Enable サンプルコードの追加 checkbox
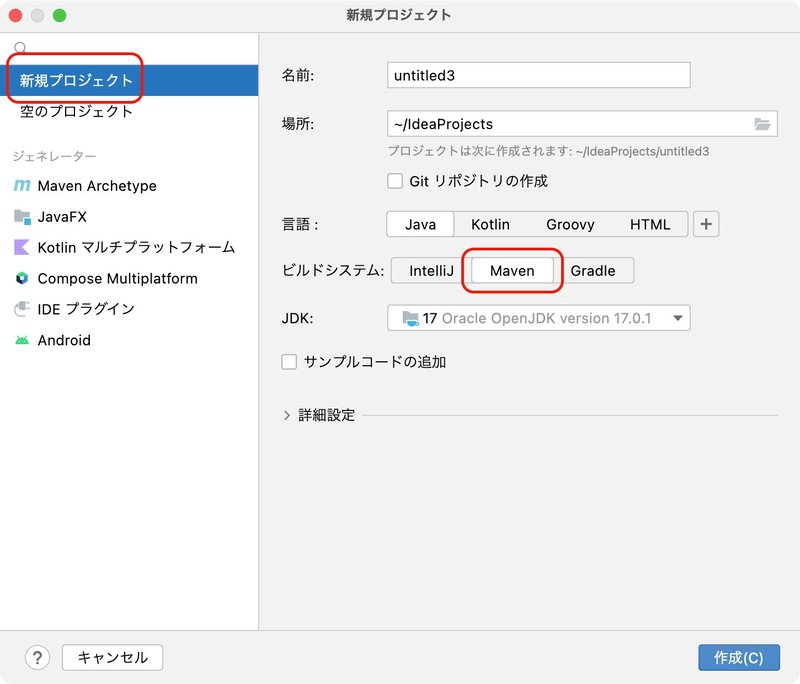 (x=289, y=362)
